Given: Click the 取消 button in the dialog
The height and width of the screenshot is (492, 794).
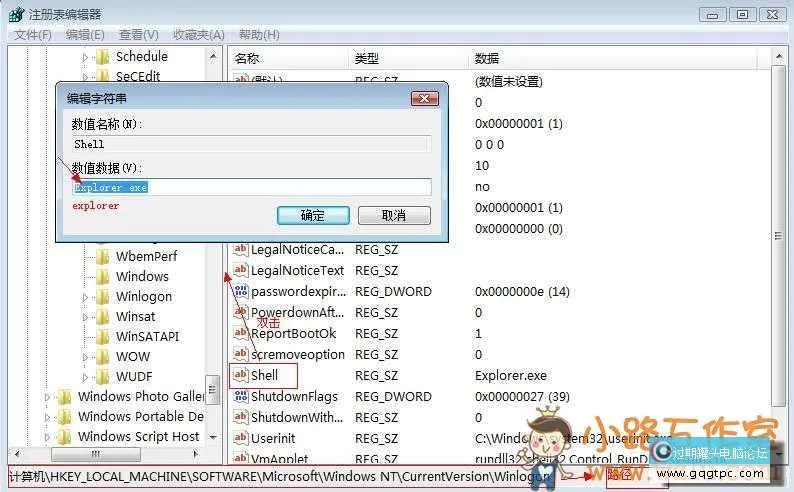Looking at the screenshot, I should 394,216.
